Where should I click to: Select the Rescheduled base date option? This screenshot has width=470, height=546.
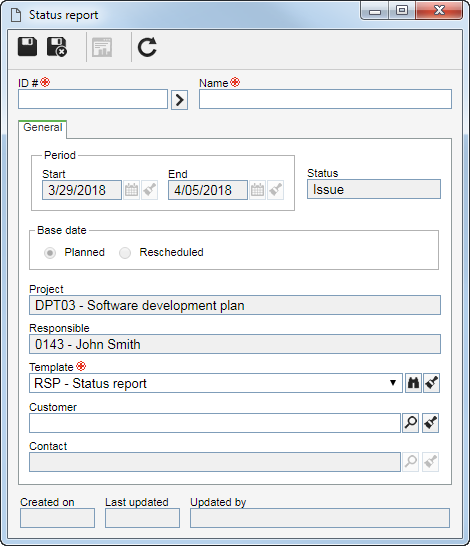(x=125, y=253)
